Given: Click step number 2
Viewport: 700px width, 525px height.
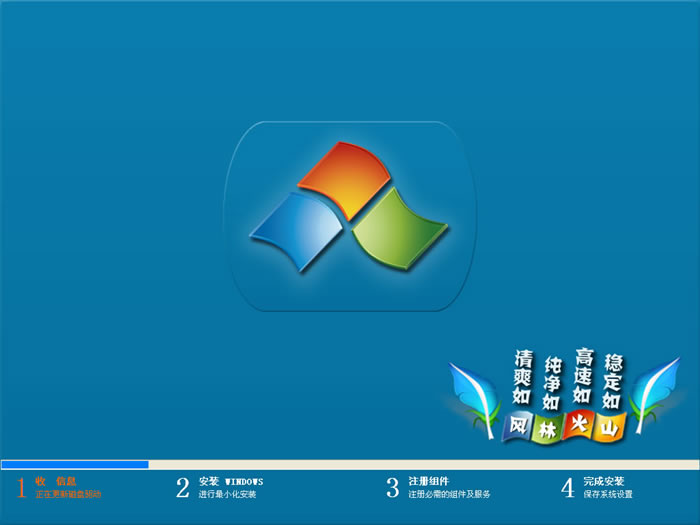Looking at the screenshot, I should click(183, 488).
